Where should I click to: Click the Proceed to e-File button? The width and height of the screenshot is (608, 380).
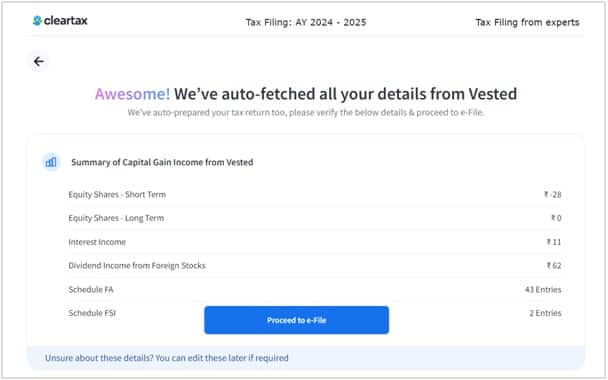(x=297, y=320)
